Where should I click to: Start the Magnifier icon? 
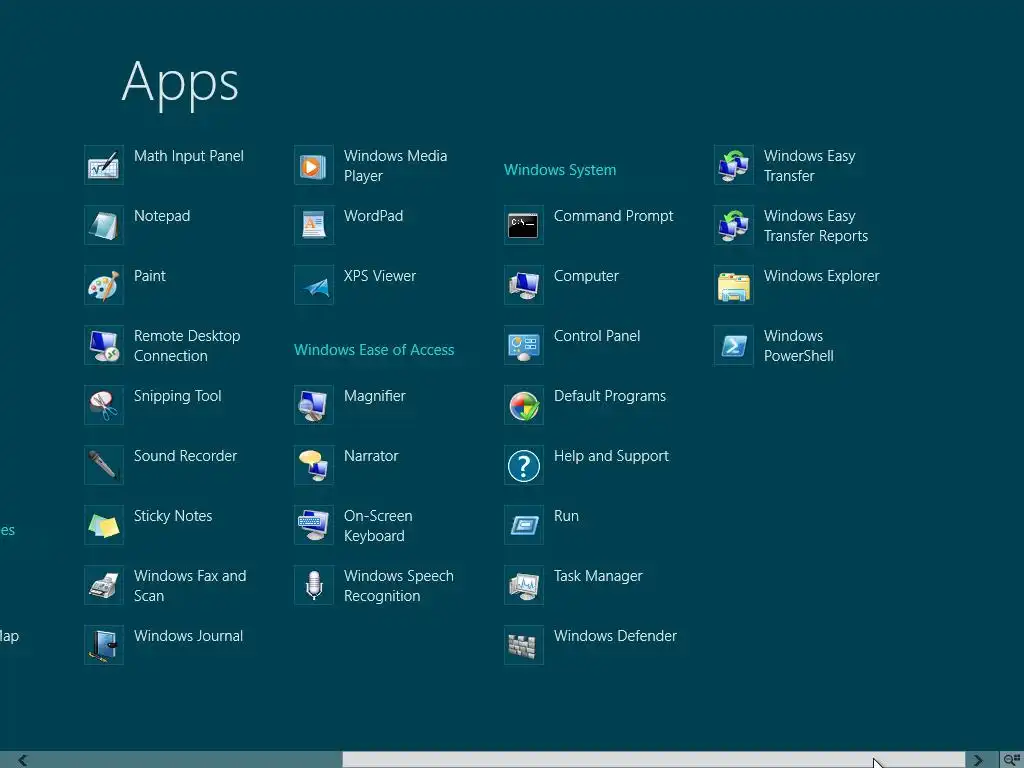(314, 406)
